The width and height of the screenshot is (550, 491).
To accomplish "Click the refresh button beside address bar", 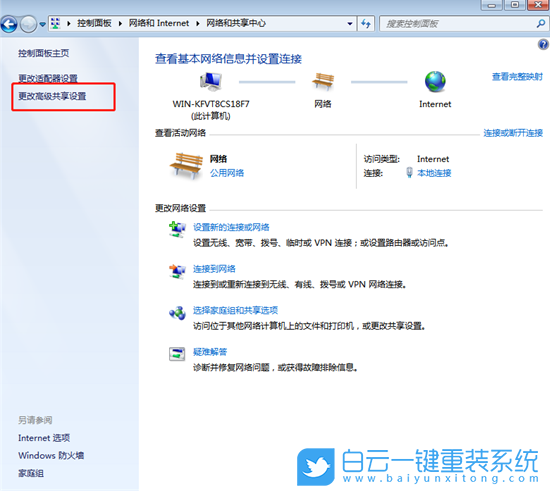I will [x=366, y=24].
